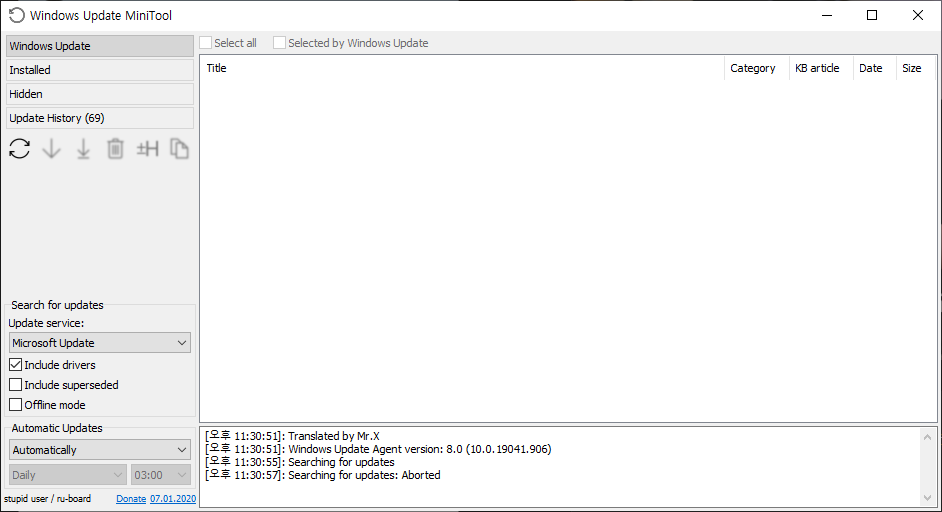This screenshot has width=942, height=512.
Task: Uncheck Include drivers option
Action: click(x=16, y=364)
